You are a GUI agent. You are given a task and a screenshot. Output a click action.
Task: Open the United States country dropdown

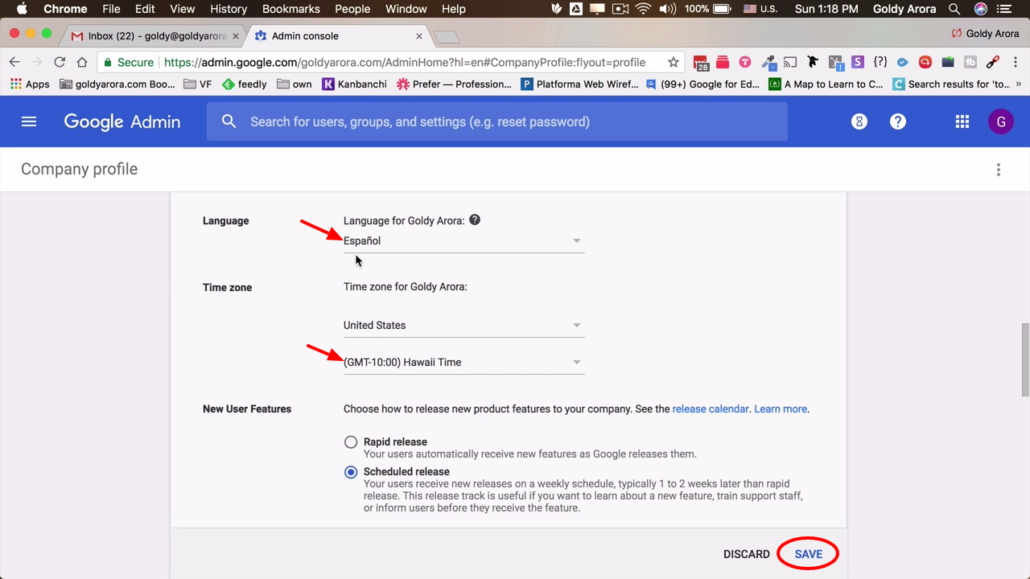[x=463, y=325]
